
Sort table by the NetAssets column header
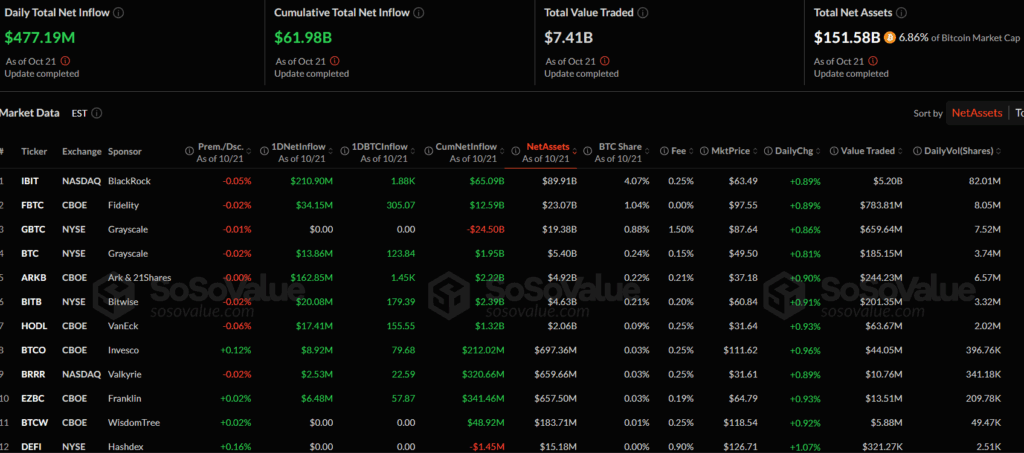click(547, 146)
